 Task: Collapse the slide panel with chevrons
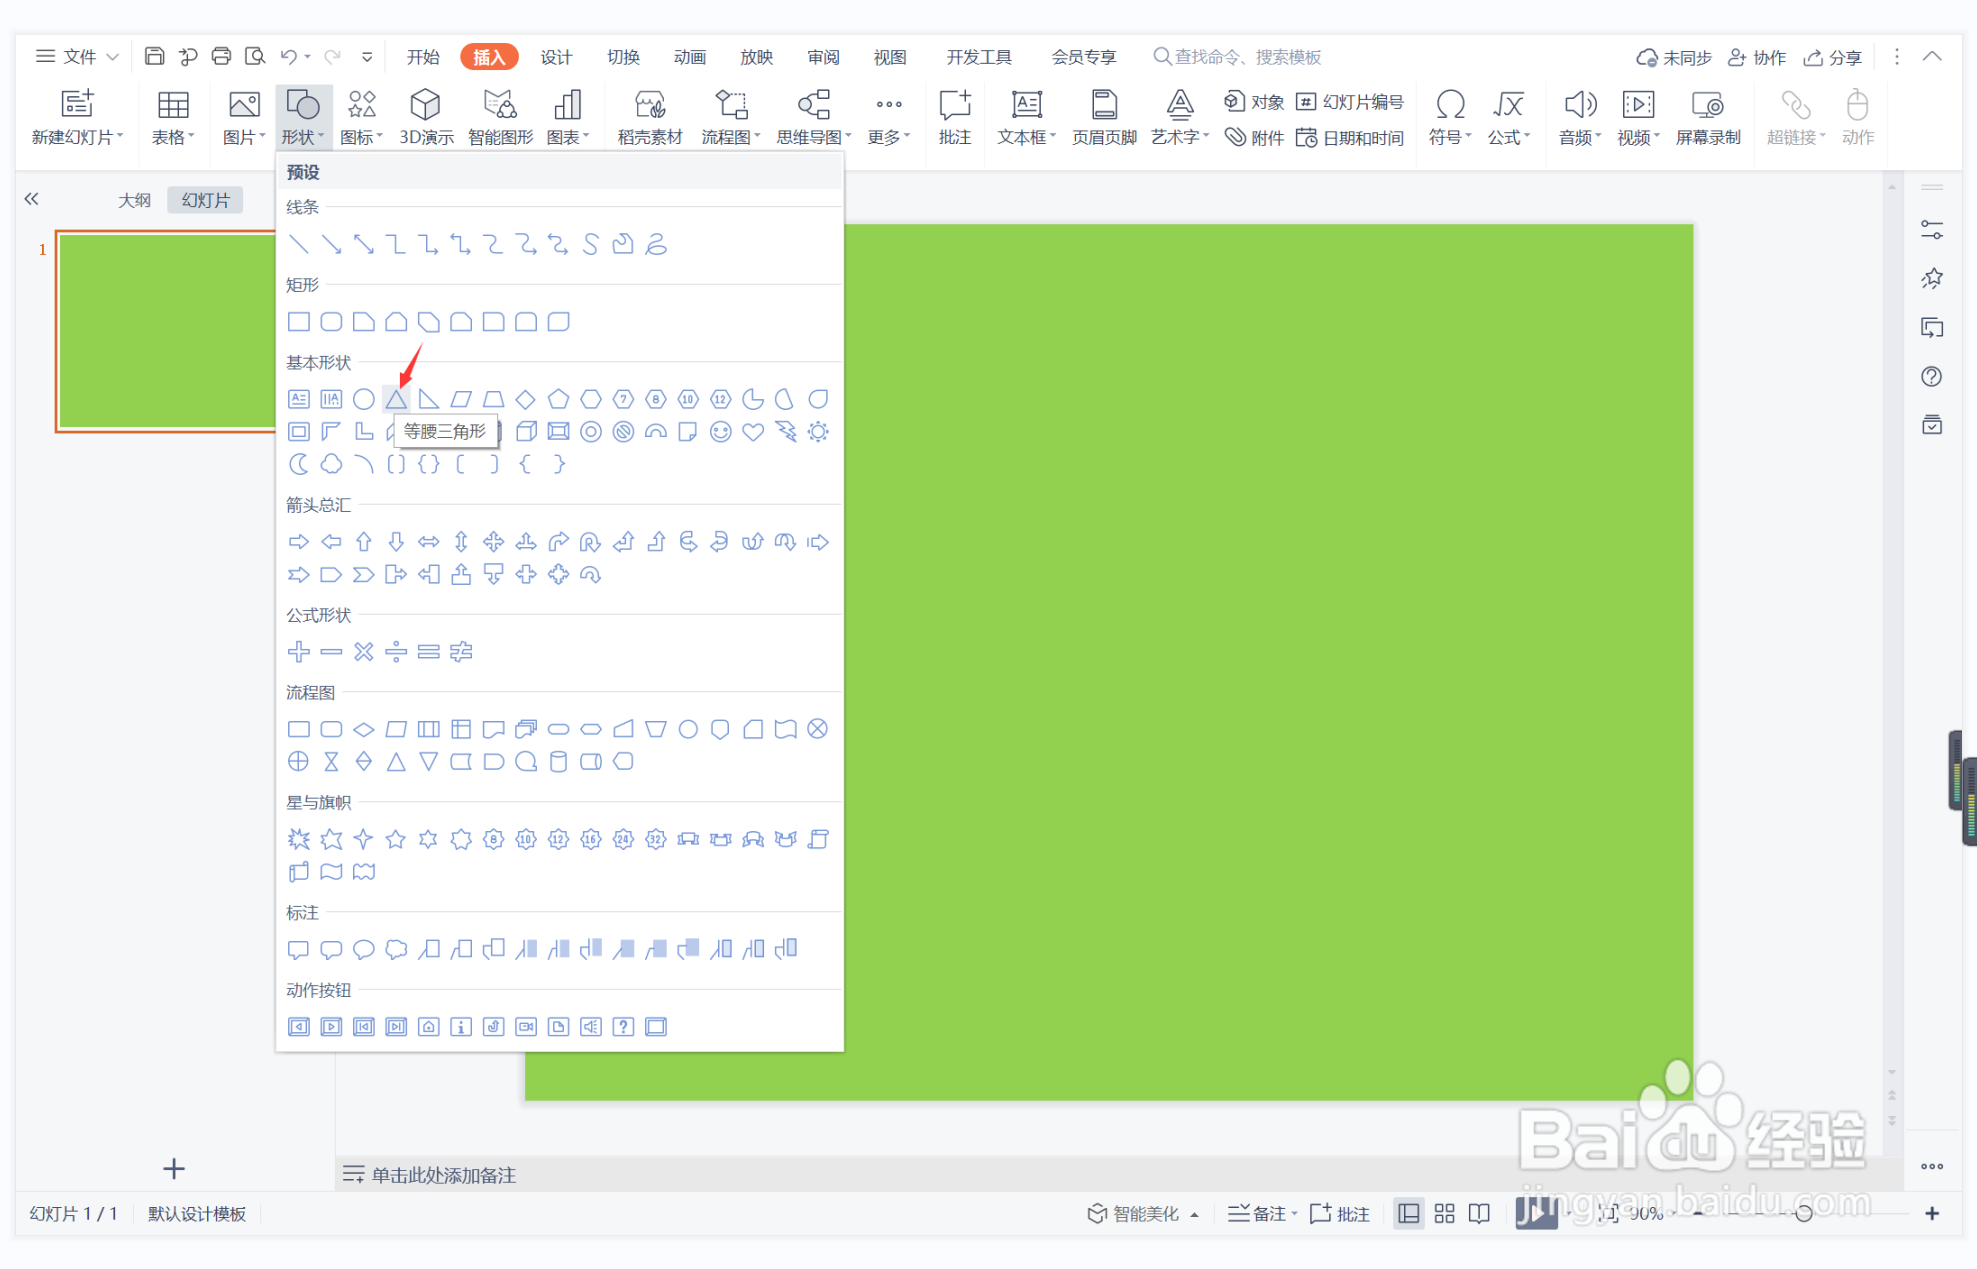[31, 199]
